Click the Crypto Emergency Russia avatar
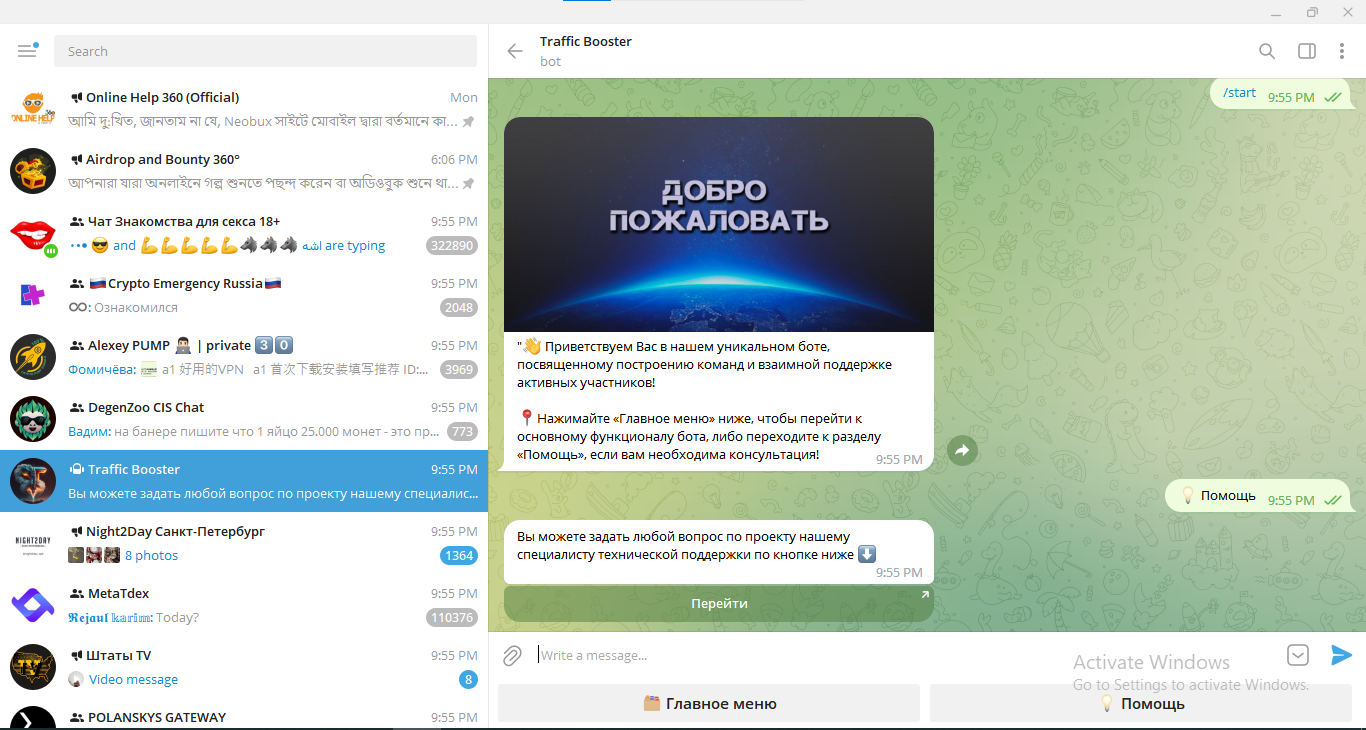The image size is (1366, 730). (x=33, y=295)
